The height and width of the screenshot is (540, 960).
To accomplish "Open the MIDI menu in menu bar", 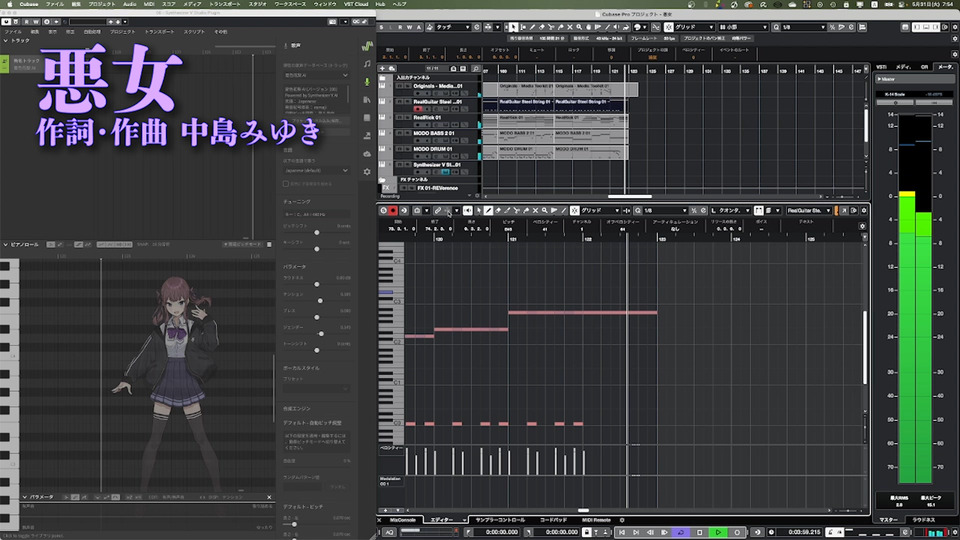I will coord(149,4).
